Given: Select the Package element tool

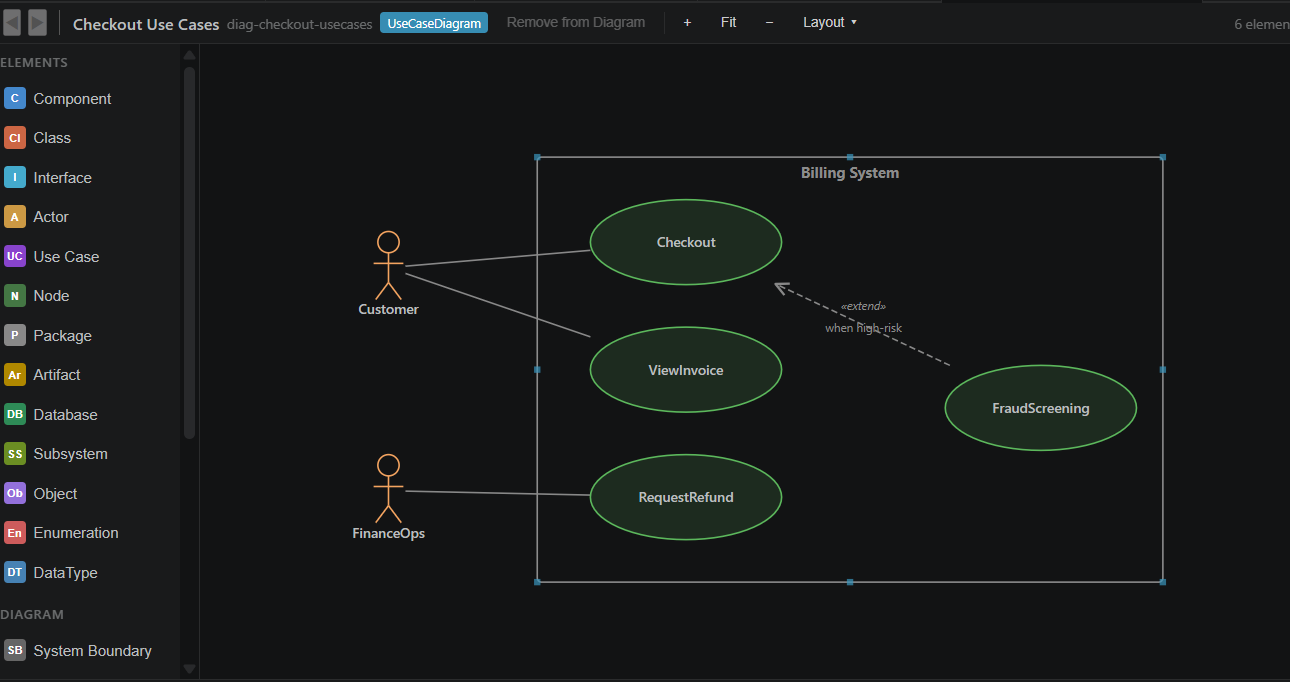Looking at the screenshot, I should pyautogui.click(x=60, y=335).
